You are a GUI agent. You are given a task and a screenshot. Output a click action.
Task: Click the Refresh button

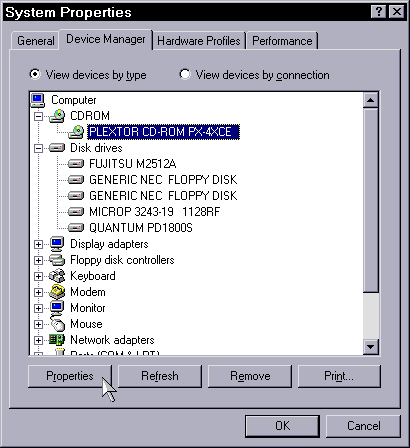(x=160, y=376)
